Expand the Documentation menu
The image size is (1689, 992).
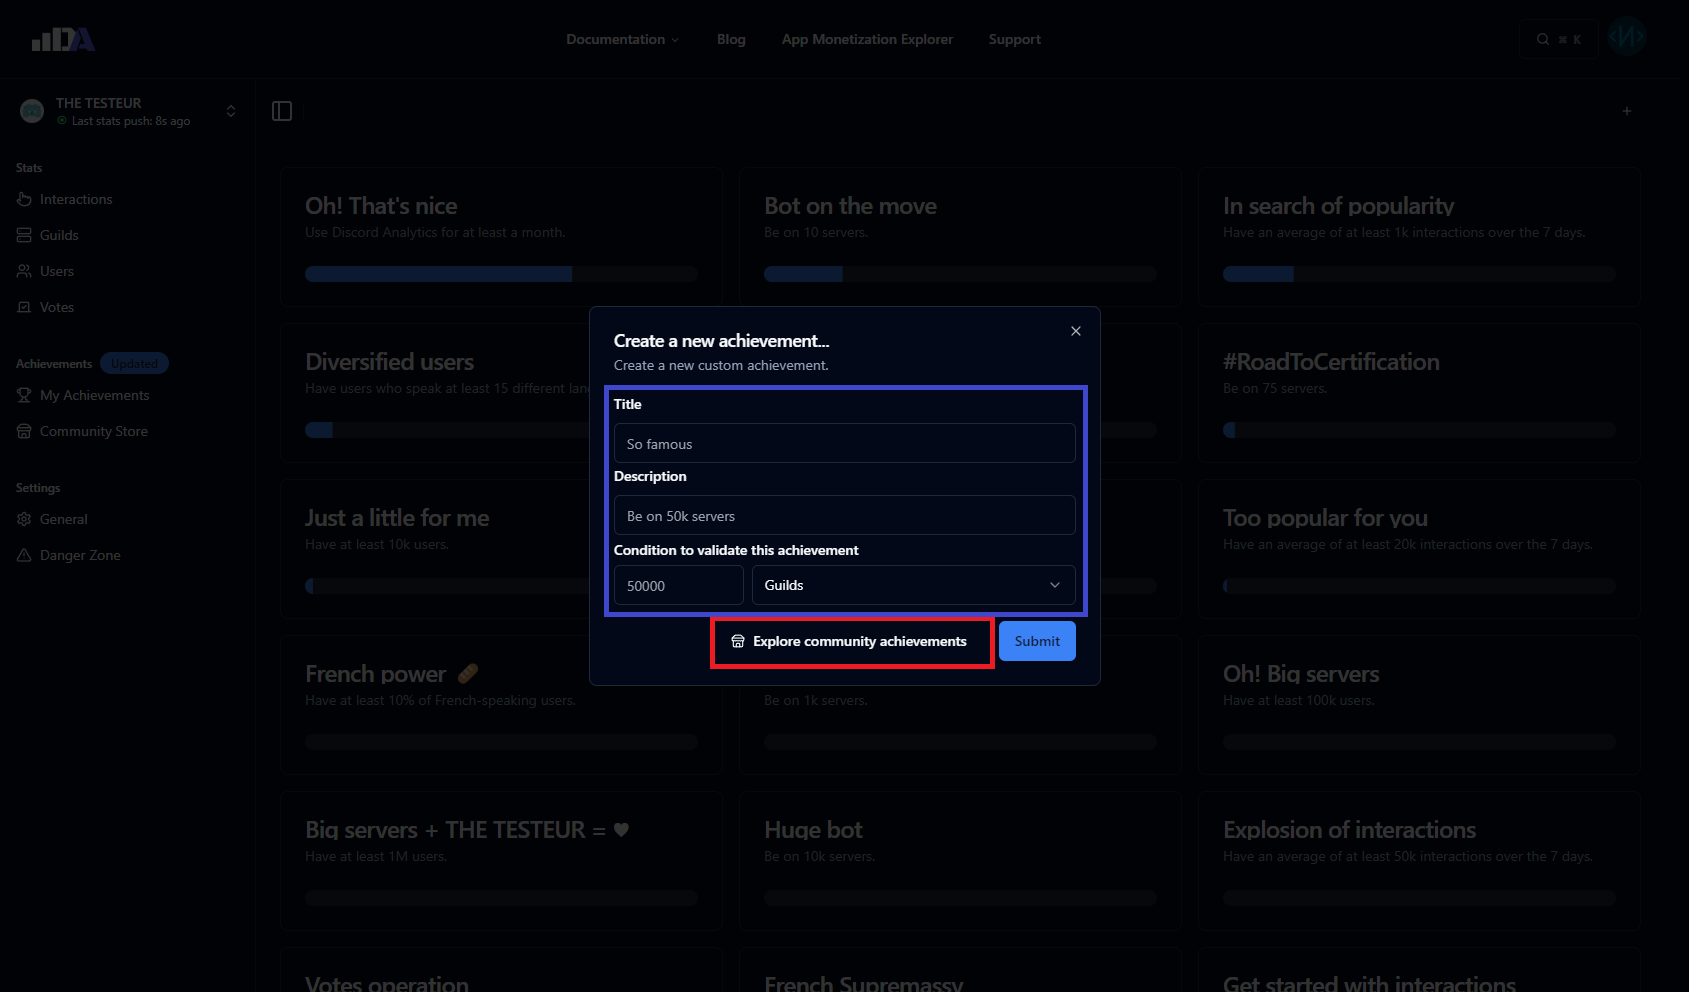coord(622,39)
